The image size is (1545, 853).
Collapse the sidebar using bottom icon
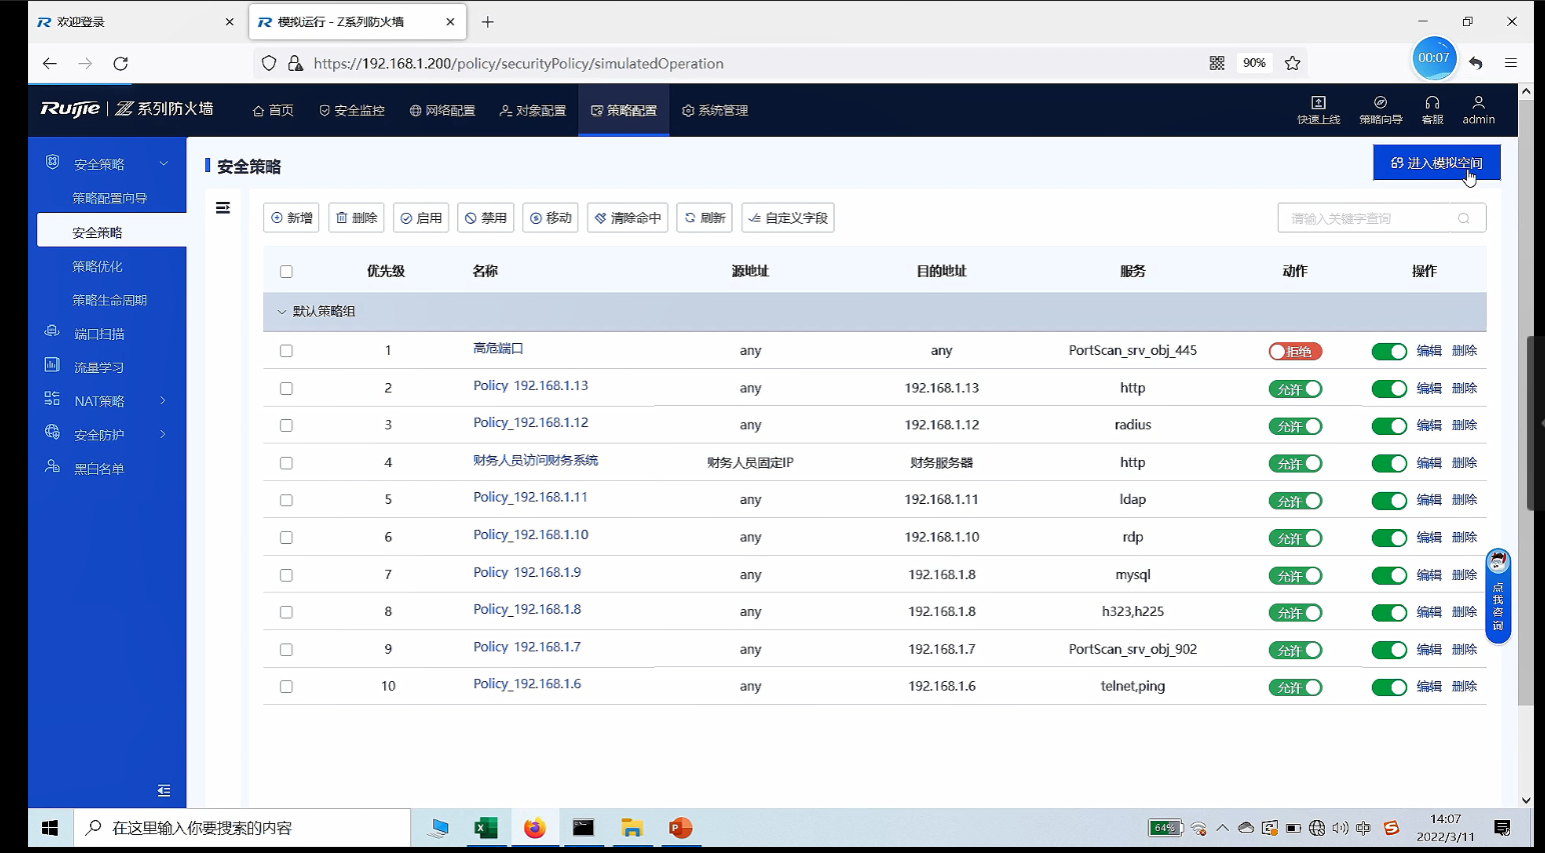(x=164, y=791)
